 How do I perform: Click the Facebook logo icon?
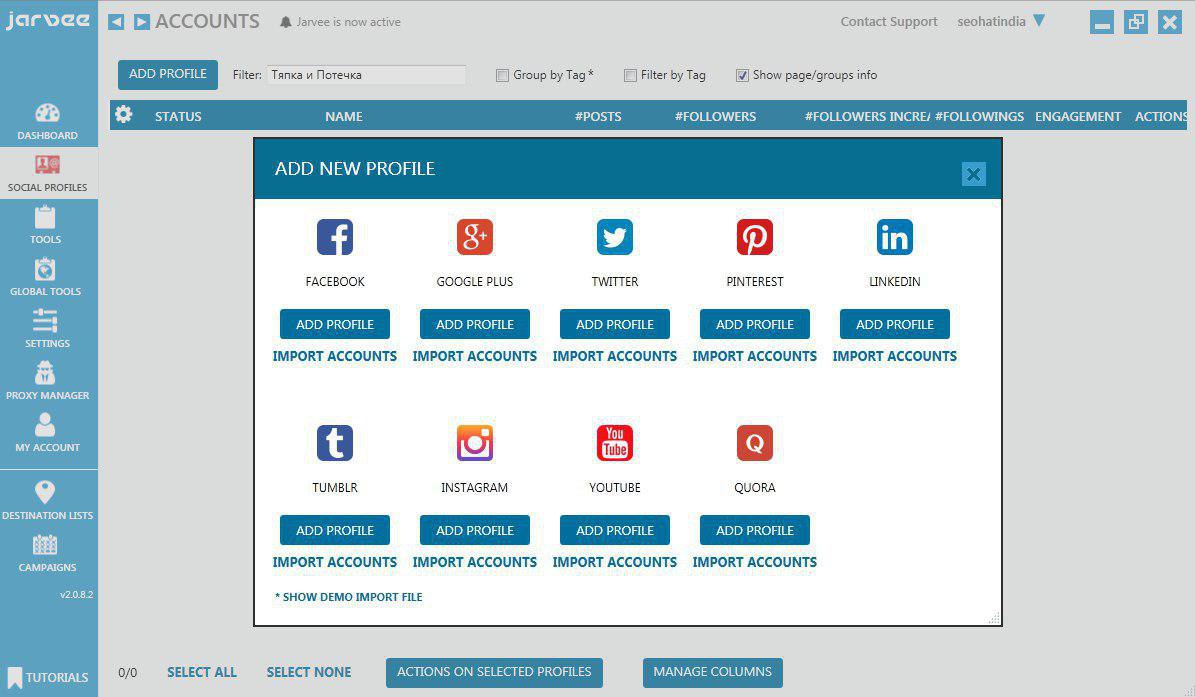point(335,237)
